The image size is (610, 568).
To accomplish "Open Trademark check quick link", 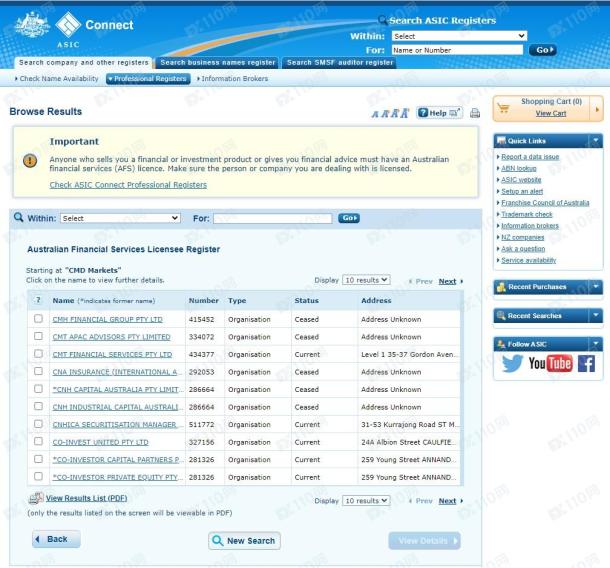I will click(527, 214).
